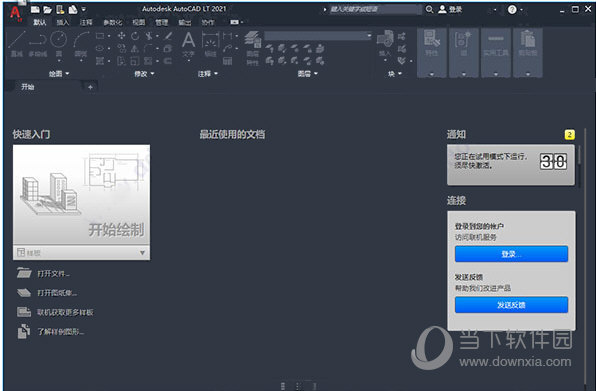The height and width of the screenshot is (391, 596).
Task: Click the Move modify tool
Action: 122,36
